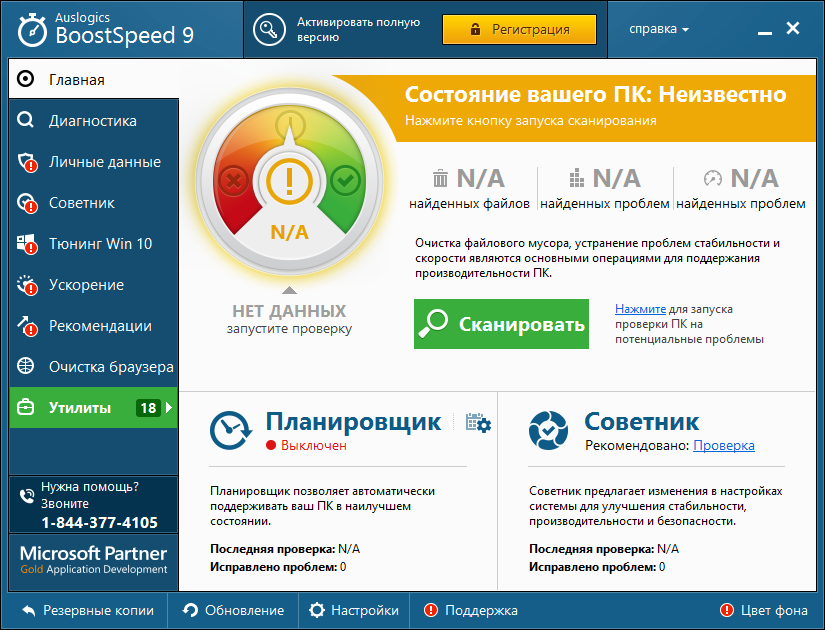Click the magnifier icon near activation banner
Viewport: 825px width, 630px height.
click(267, 29)
